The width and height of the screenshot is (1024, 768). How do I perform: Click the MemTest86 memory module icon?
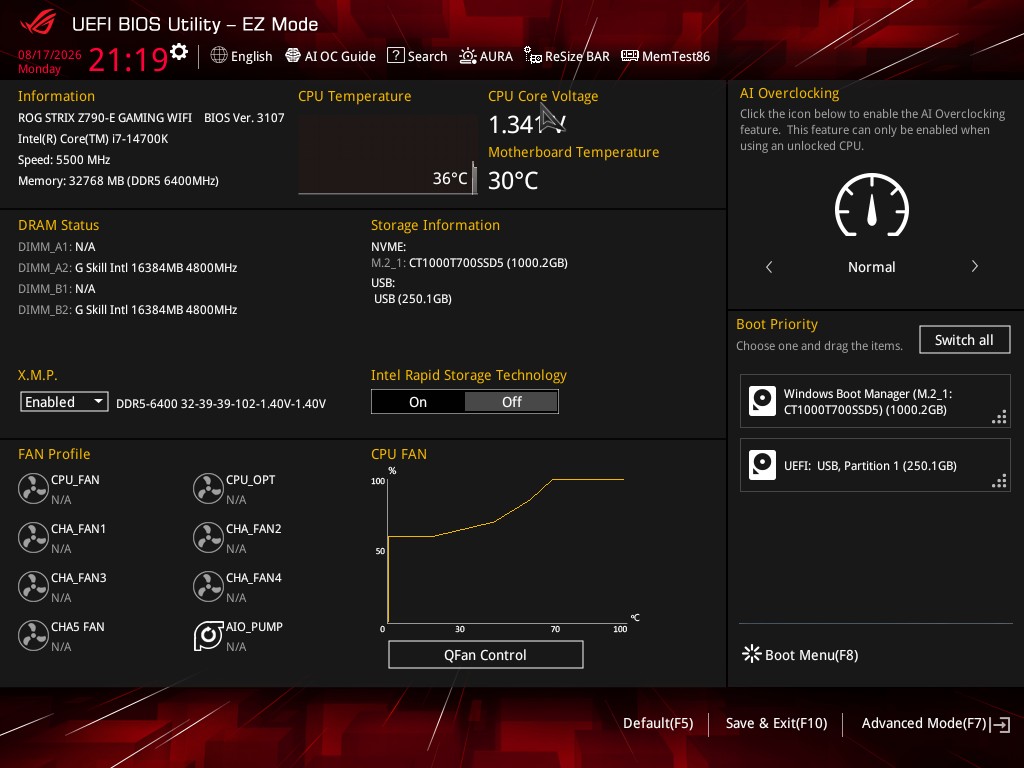[630, 56]
